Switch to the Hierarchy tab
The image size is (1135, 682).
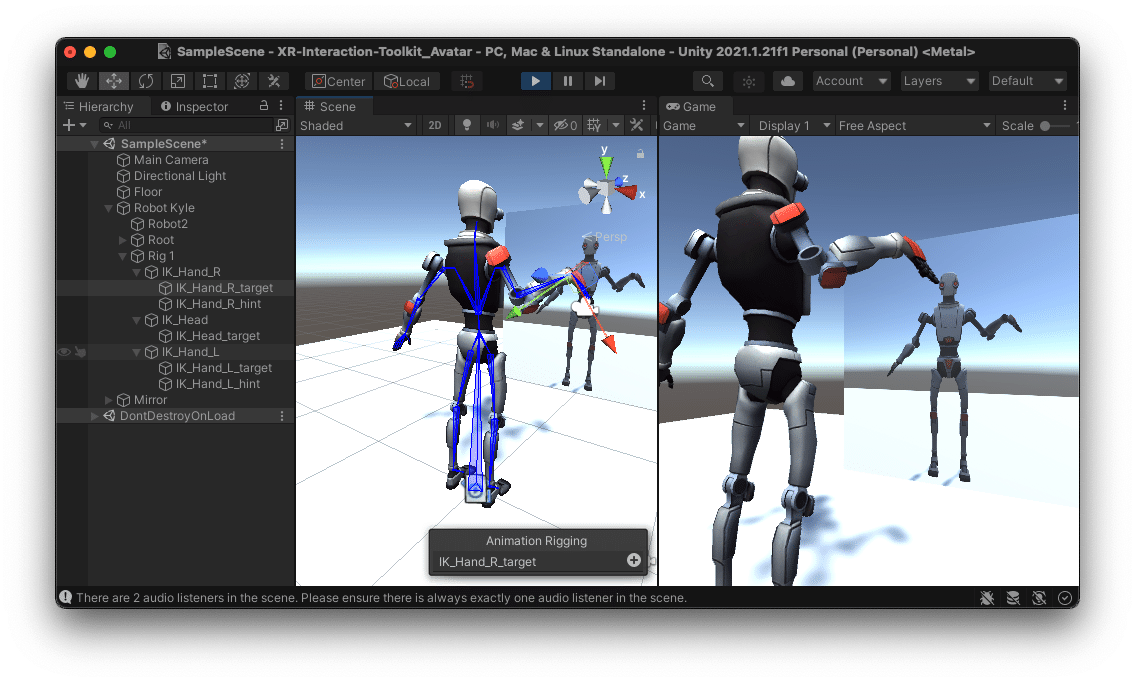click(99, 106)
